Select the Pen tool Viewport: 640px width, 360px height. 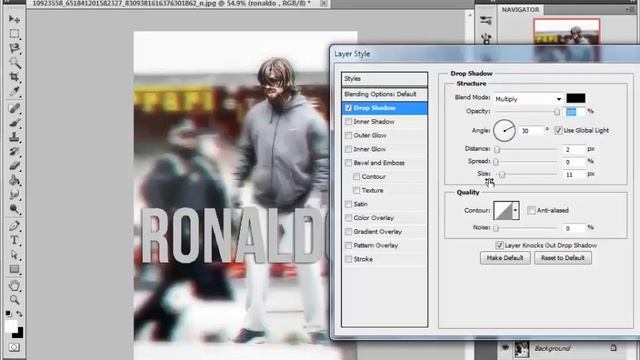(x=14, y=226)
